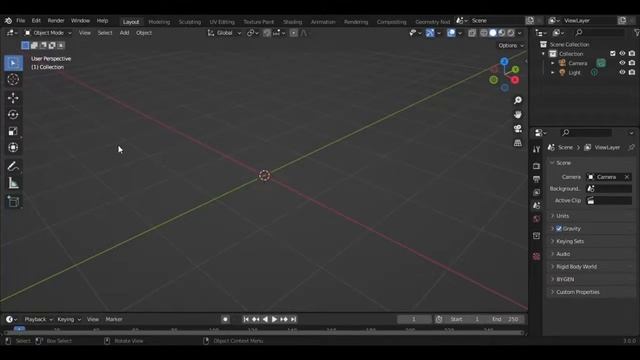The image size is (640, 360).
Task: Click the red X axis gizmo ball
Action: [515, 80]
